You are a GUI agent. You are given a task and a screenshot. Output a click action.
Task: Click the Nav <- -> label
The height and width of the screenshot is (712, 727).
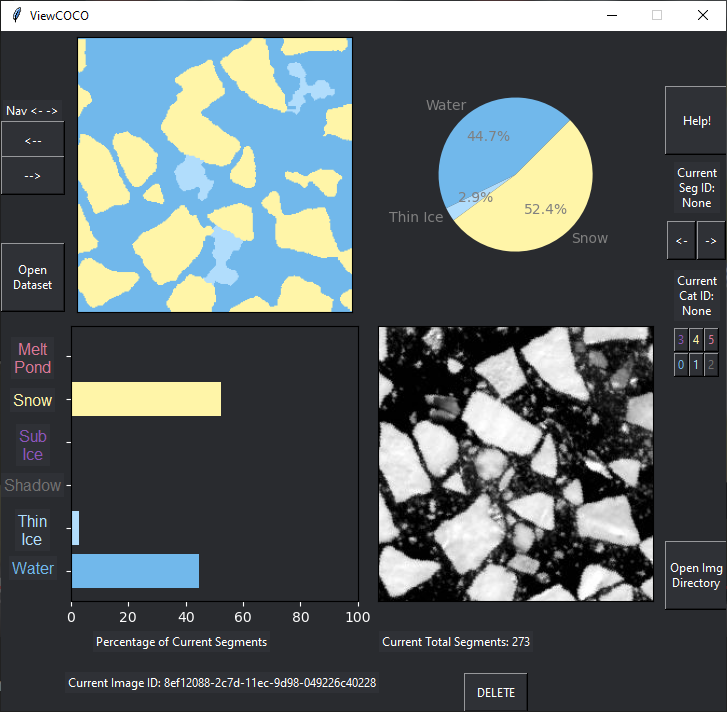pyautogui.click(x=32, y=110)
